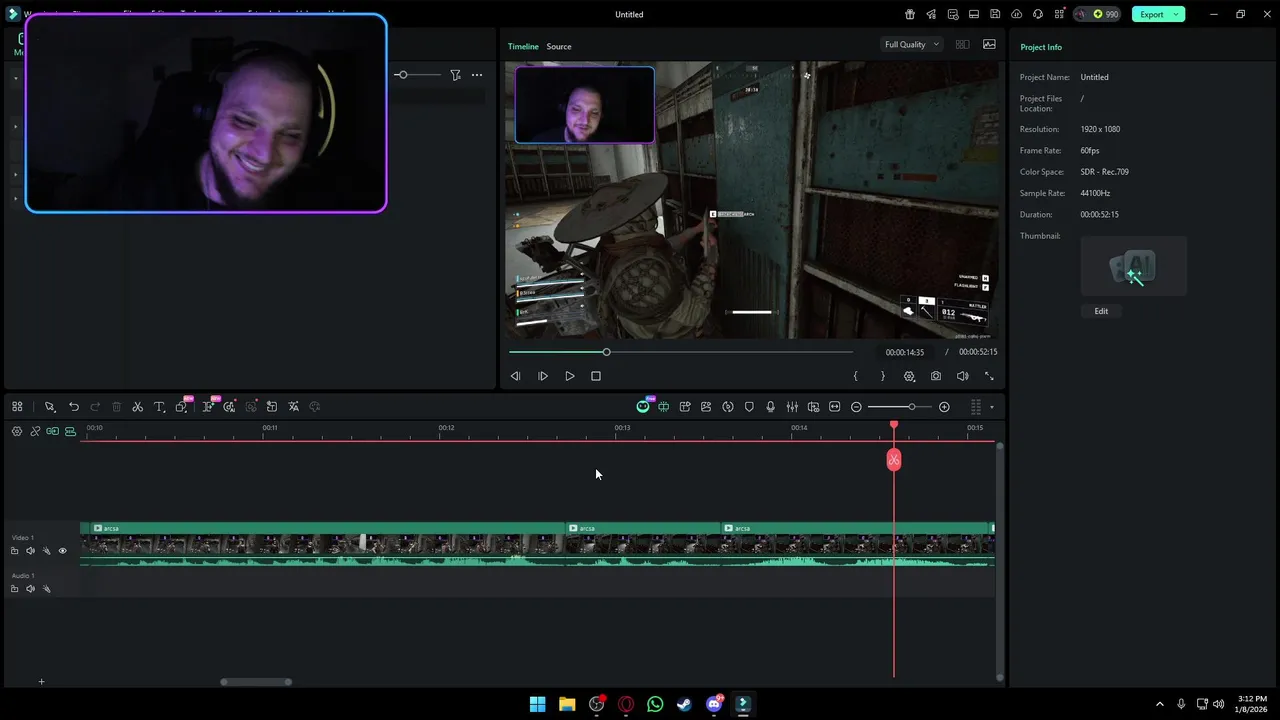This screenshot has height=720, width=1280.
Task: Open the apps grid icon in title bar
Action: click(1059, 14)
